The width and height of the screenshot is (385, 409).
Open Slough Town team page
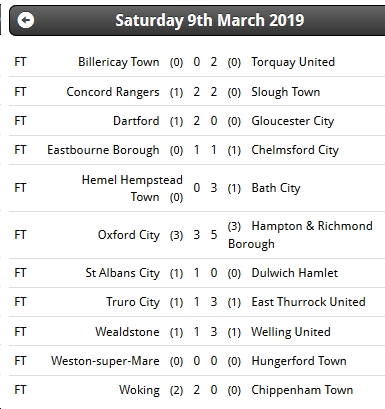pos(286,92)
